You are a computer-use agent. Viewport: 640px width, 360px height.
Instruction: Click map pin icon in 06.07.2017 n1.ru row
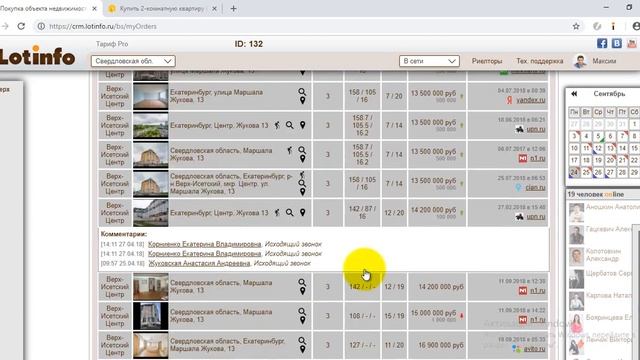[x=302, y=159]
